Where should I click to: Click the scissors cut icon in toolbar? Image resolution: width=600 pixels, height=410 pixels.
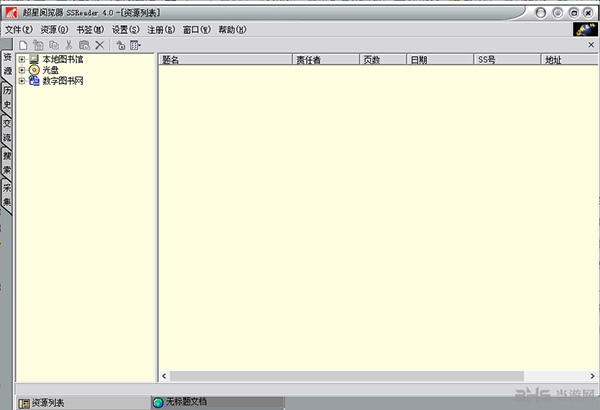pos(68,46)
